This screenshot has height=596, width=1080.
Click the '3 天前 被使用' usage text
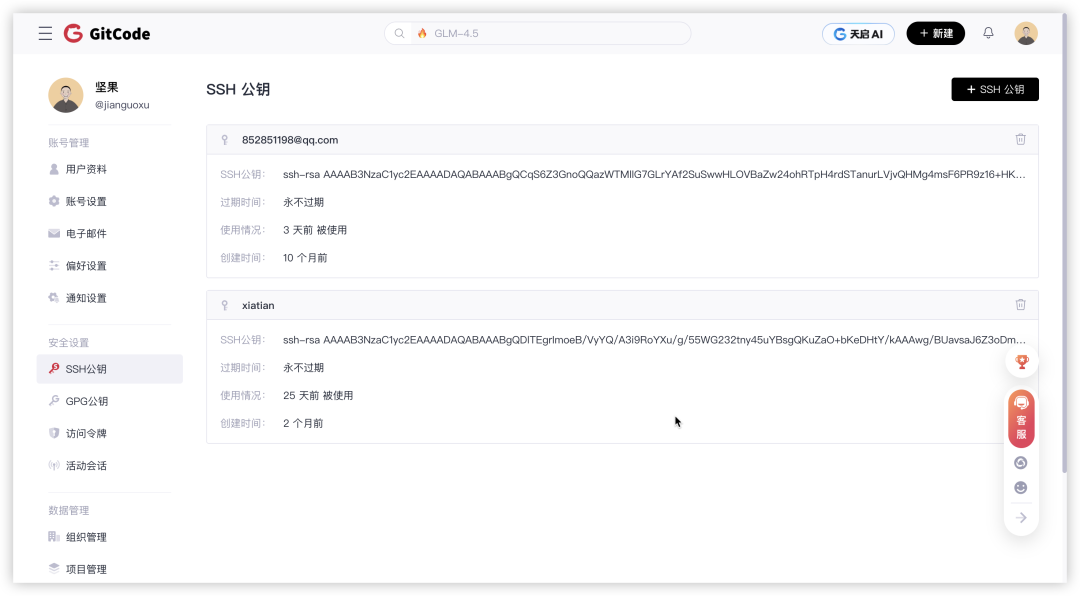tap(315, 230)
